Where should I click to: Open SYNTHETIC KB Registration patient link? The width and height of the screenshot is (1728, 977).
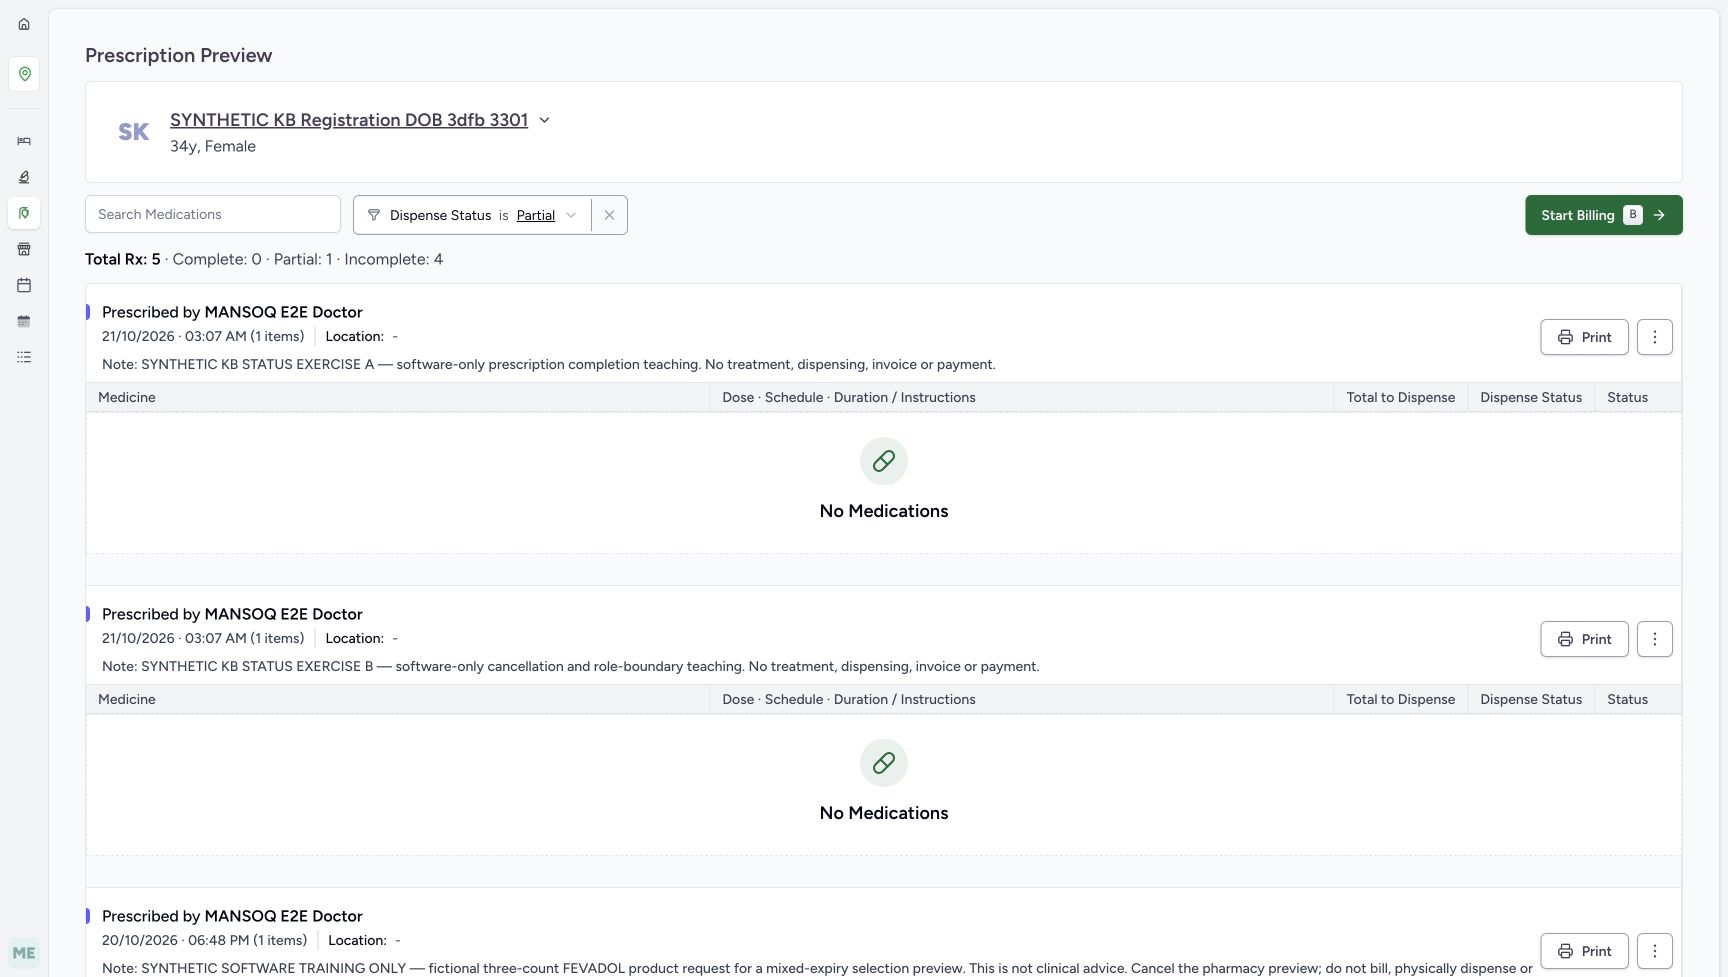349,120
